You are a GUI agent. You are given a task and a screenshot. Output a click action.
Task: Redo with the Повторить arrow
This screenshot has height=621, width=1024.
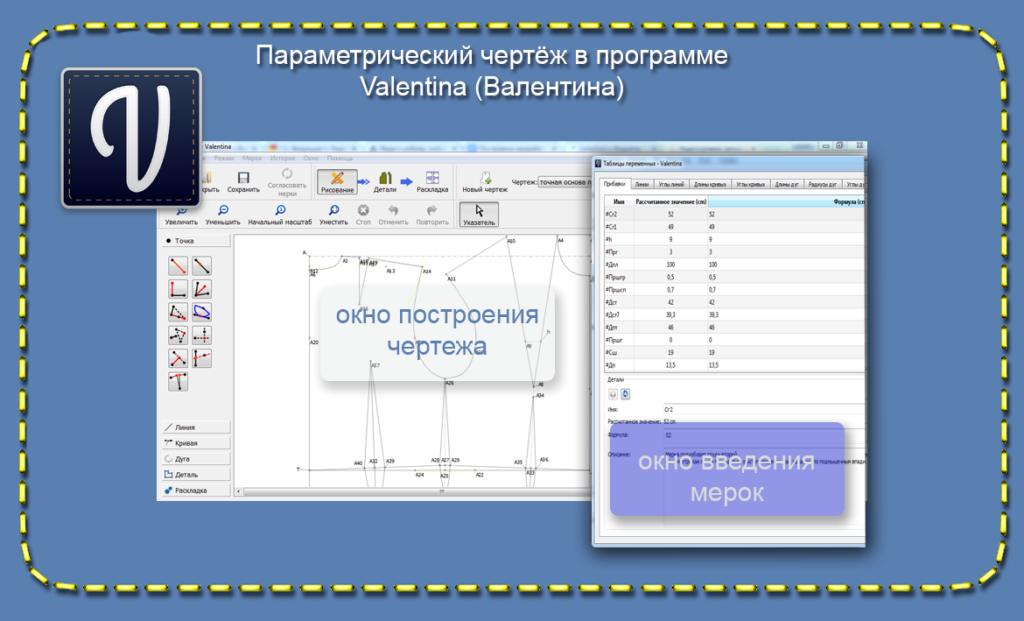click(432, 215)
